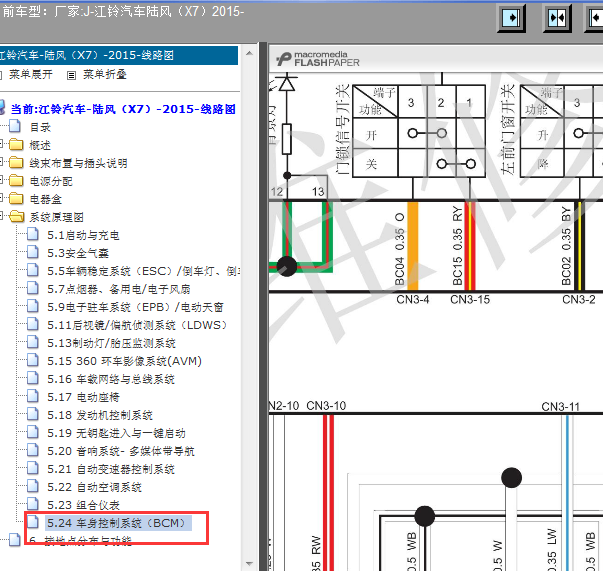Click wire label BC02 0.35 BY
Image resolution: width=603 pixels, height=571 pixels.
566,246
